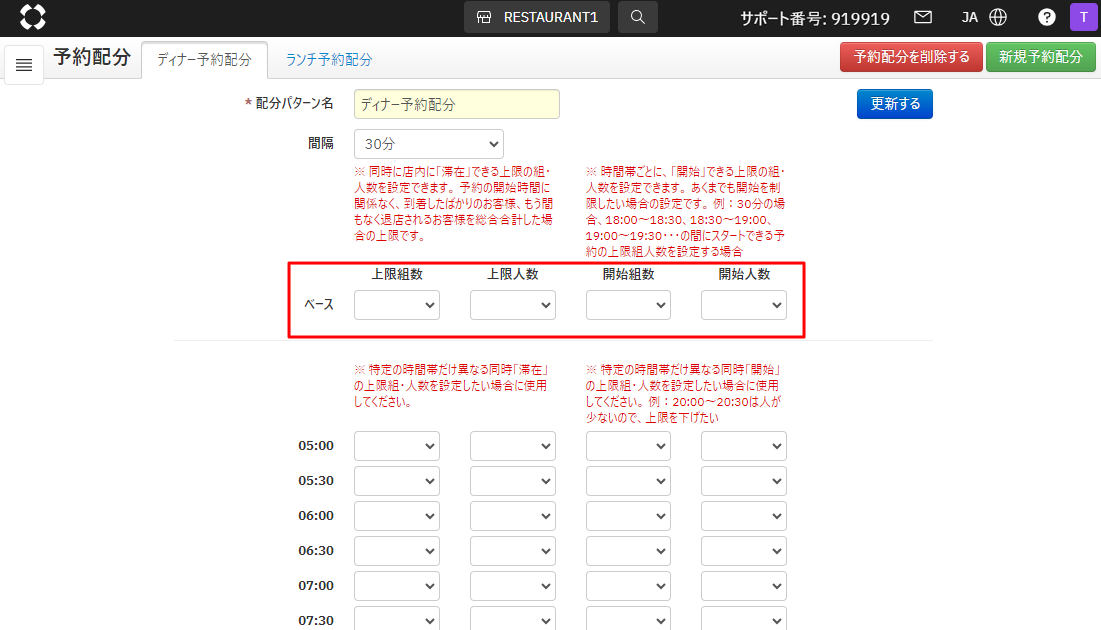Image resolution: width=1101 pixels, height=630 pixels.
Task: Click the JA language label
Action: click(x=970, y=17)
